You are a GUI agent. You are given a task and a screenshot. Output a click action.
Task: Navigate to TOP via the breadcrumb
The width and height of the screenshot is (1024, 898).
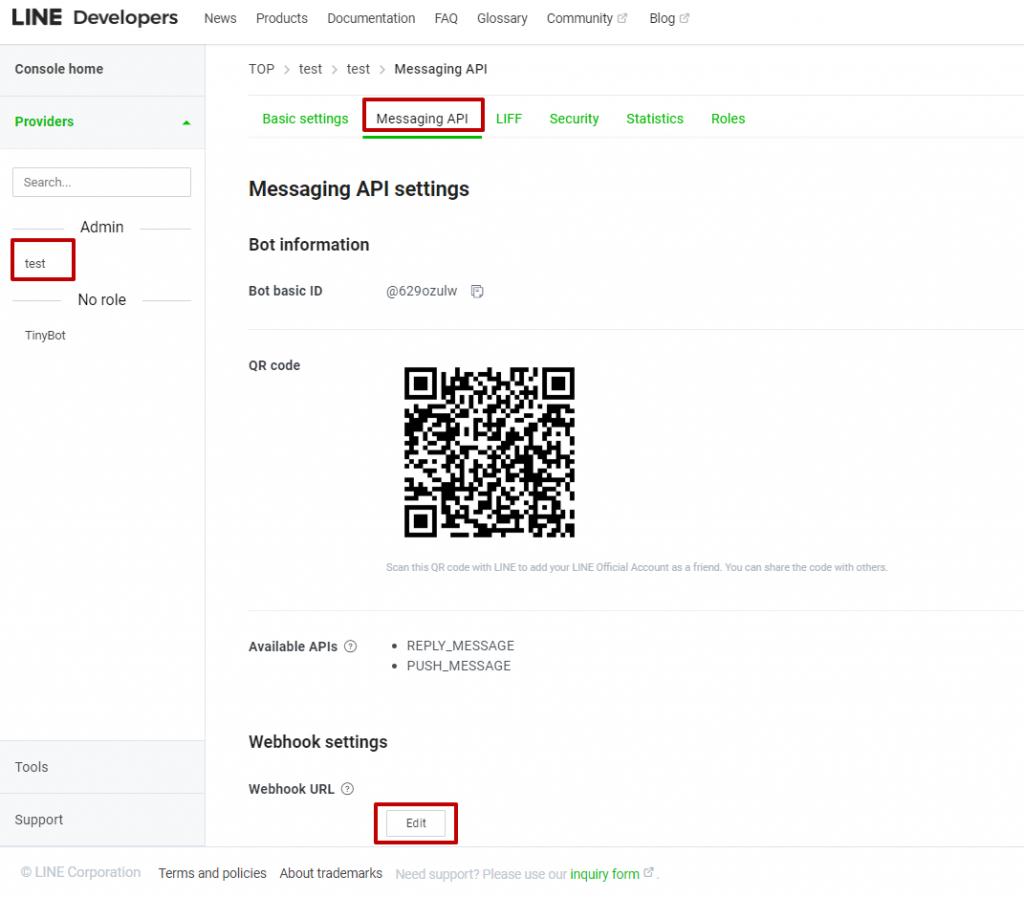coord(261,69)
